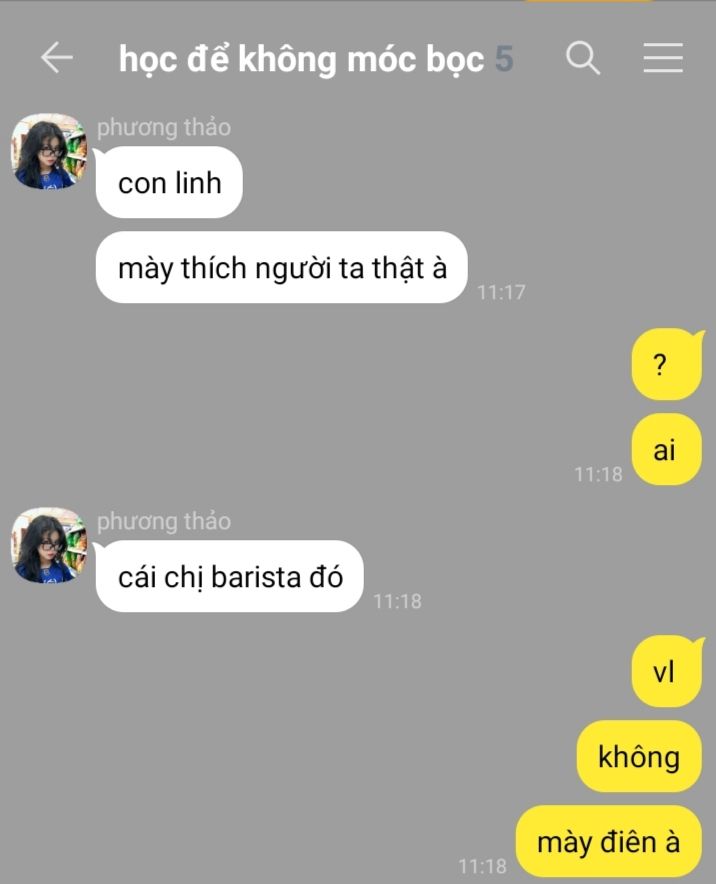Tap the first 'phương thảo' sender name

[163, 127]
